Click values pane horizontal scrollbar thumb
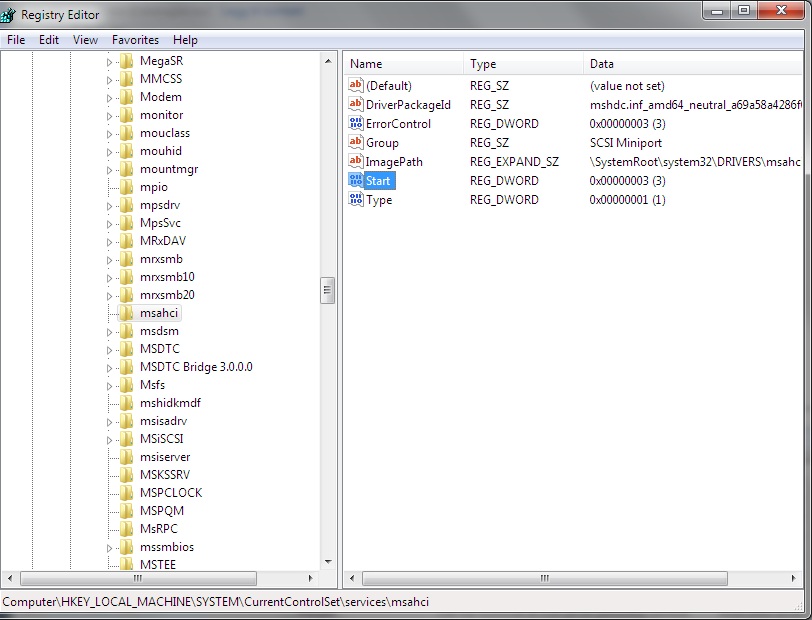812x620 pixels. coord(545,578)
